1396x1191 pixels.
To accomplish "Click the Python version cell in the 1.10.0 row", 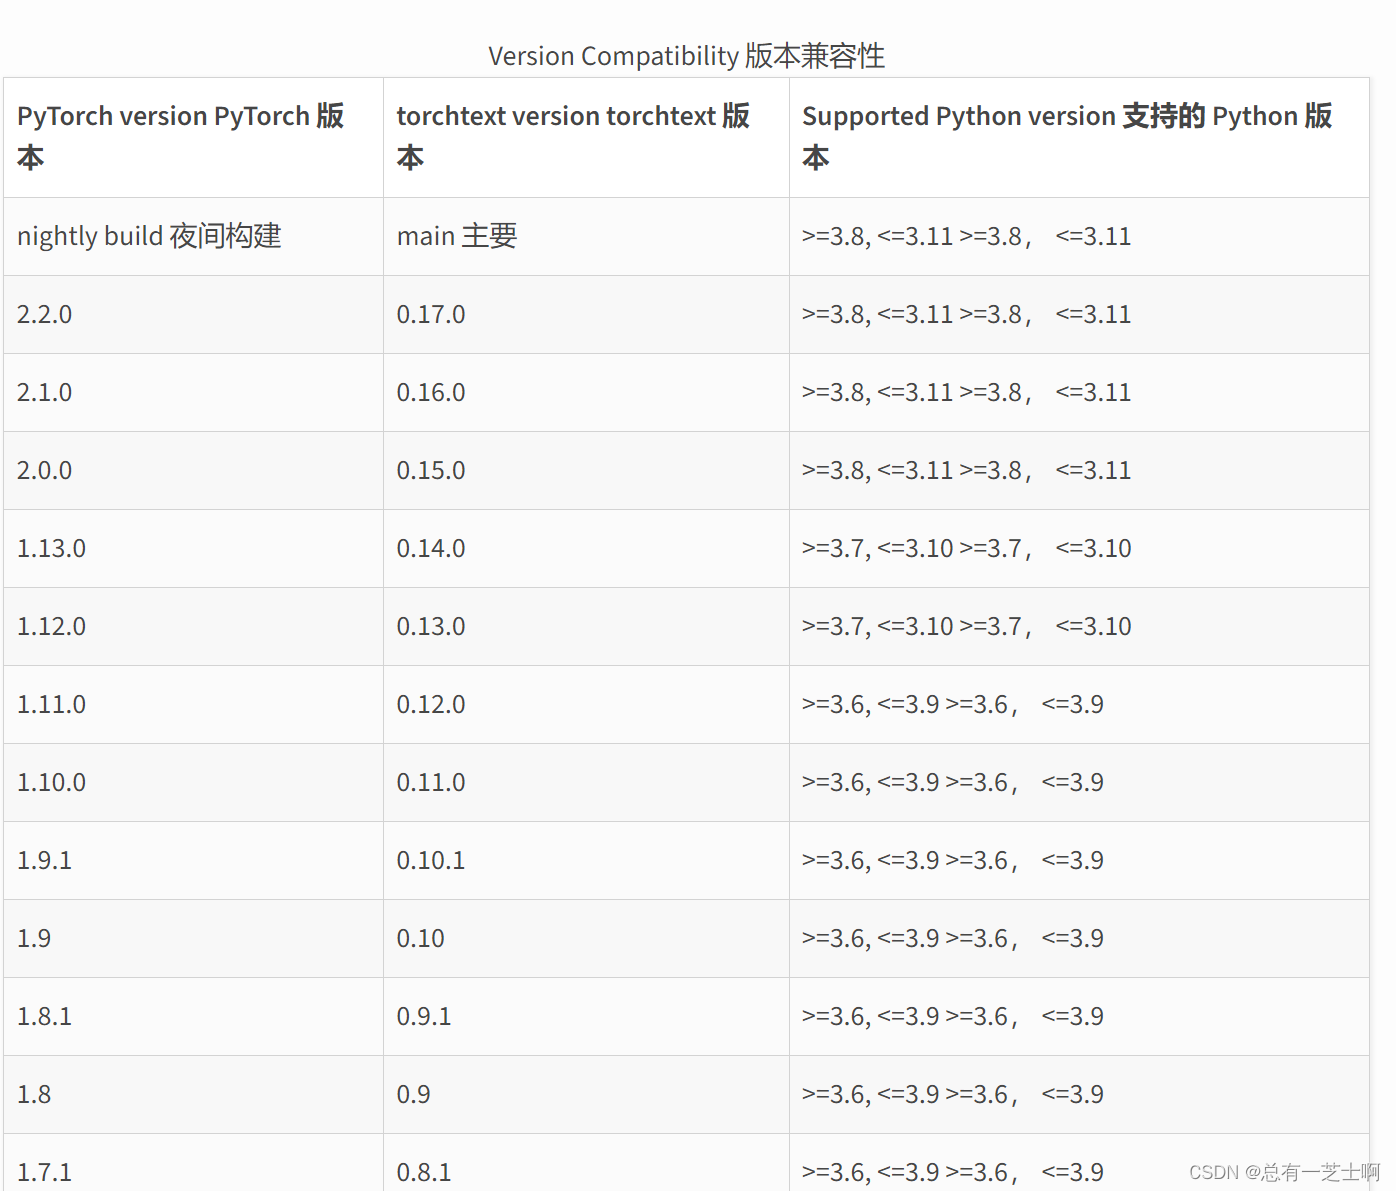I will [1079, 783].
